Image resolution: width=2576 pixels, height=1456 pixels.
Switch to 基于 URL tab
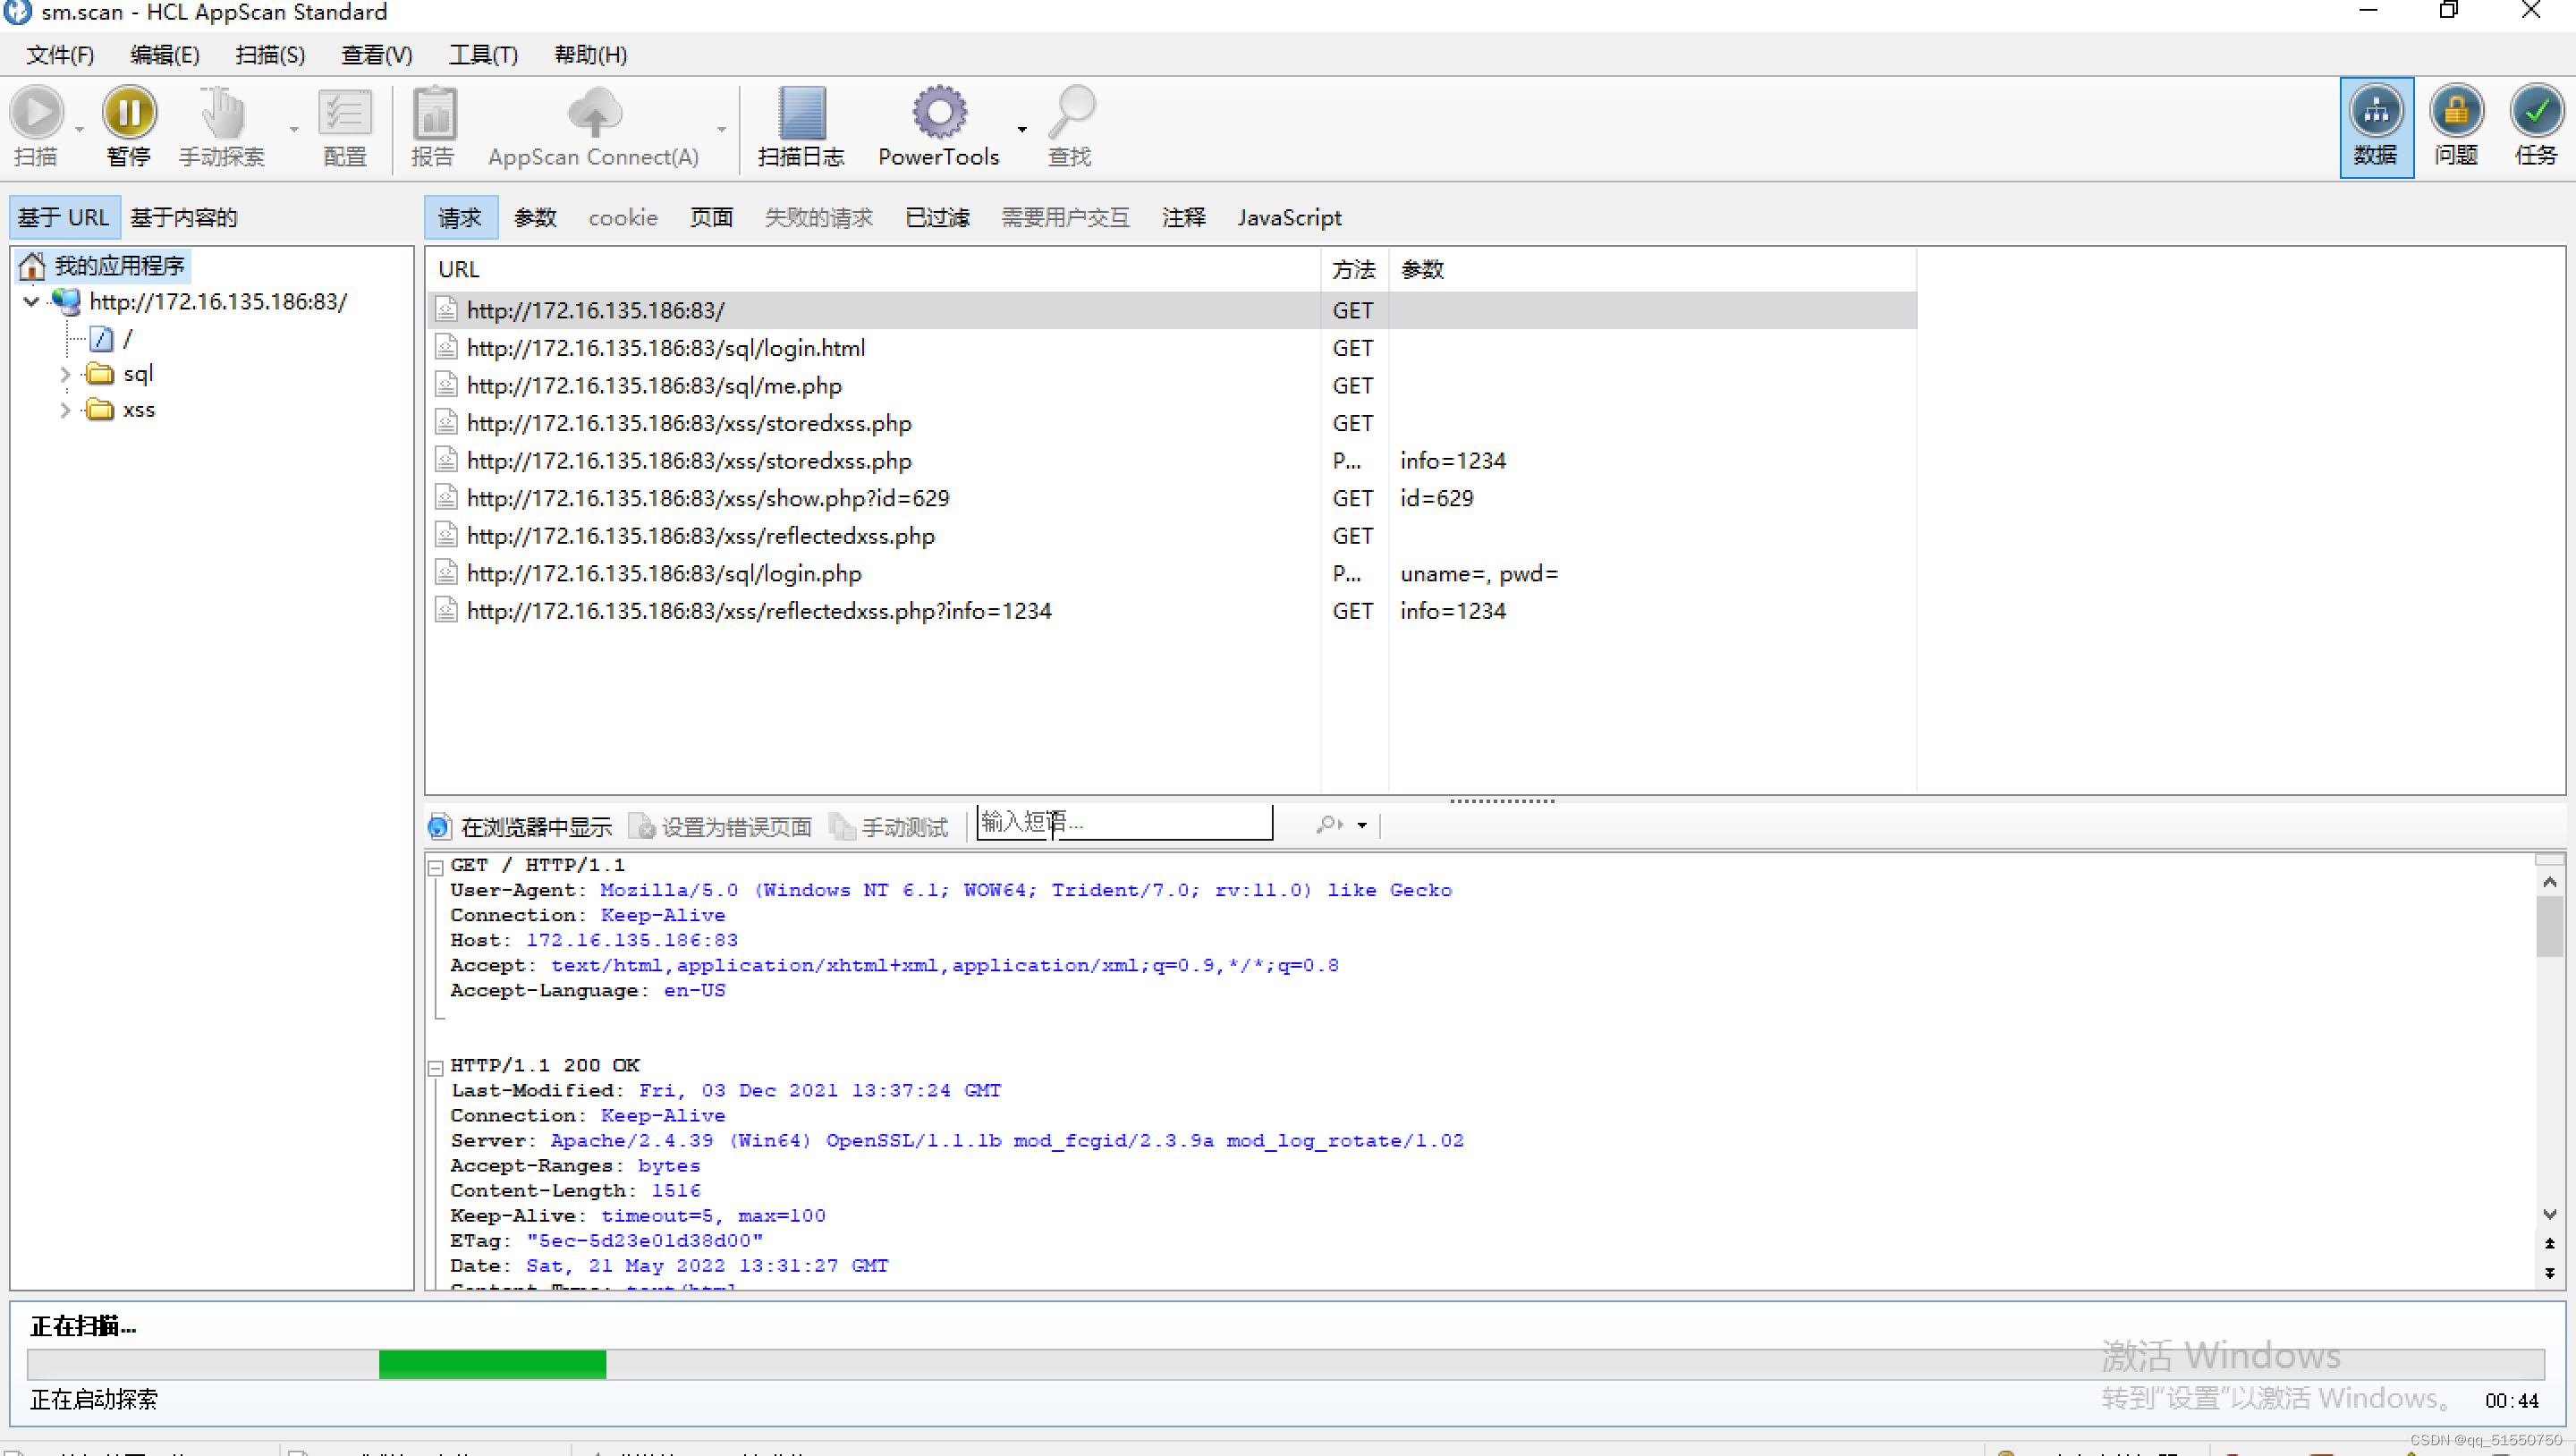tap(64, 217)
